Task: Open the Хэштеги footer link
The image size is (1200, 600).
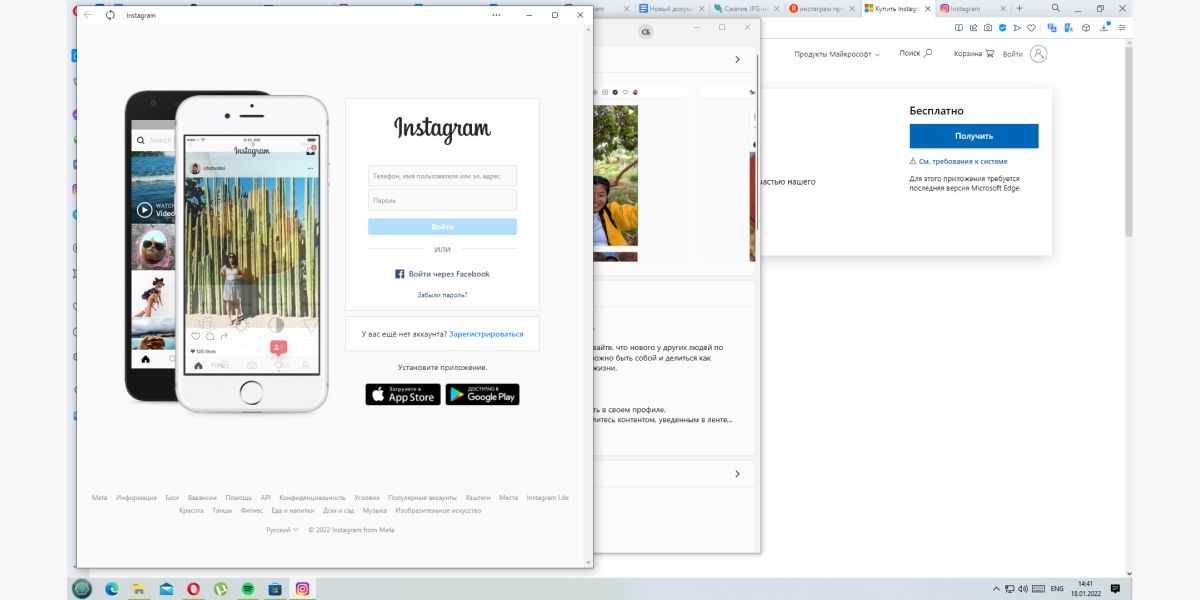Action: (479, 497)
